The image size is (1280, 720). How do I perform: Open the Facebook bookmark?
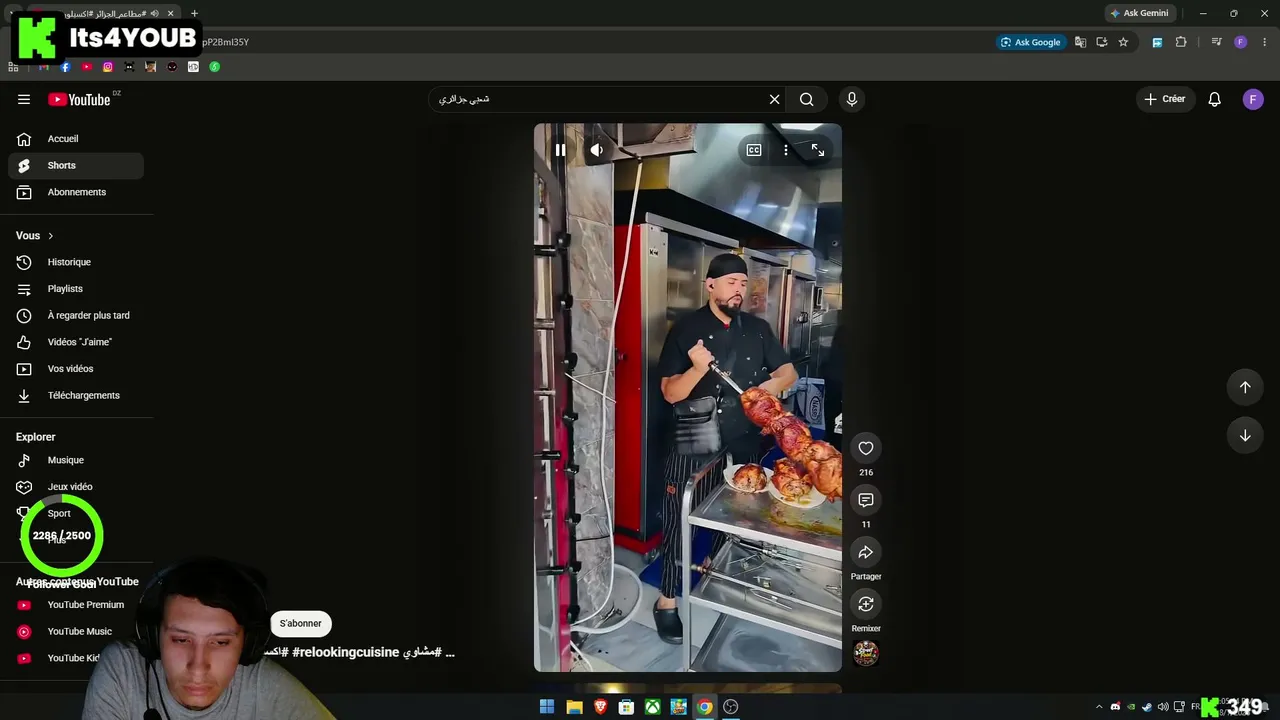tap(65, 67)
